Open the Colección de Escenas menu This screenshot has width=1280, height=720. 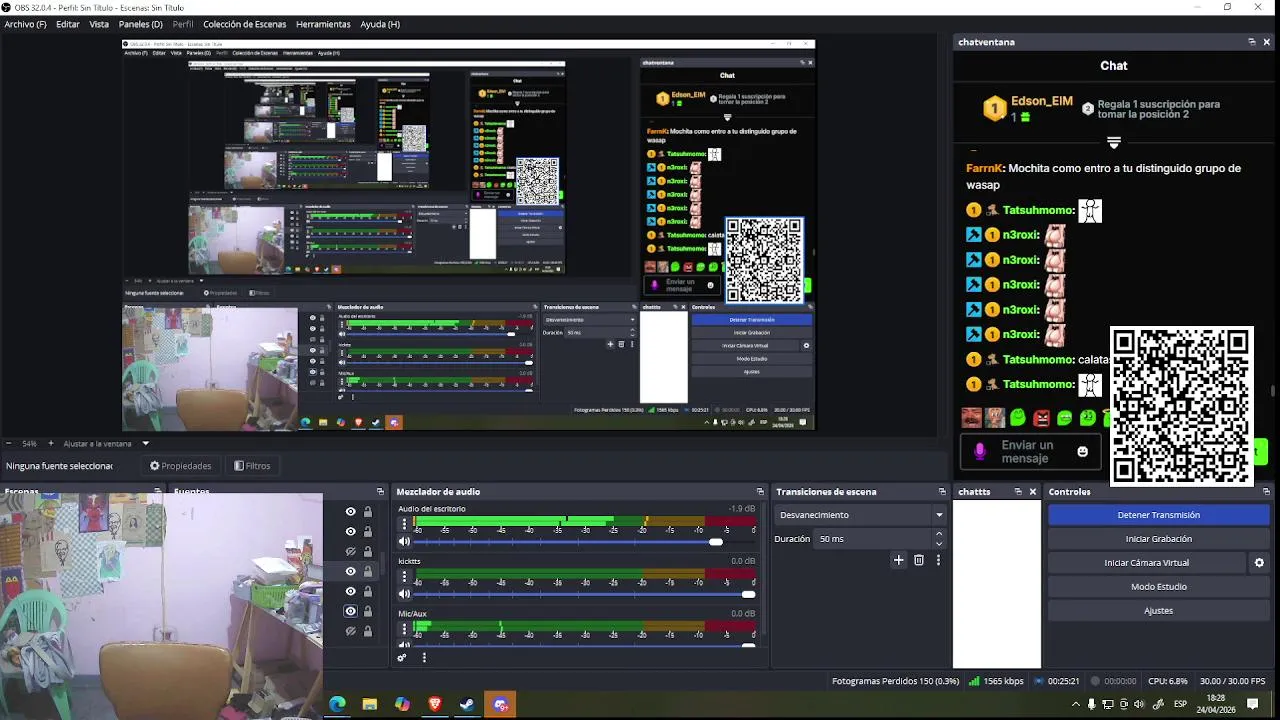[x=244, y=24]
